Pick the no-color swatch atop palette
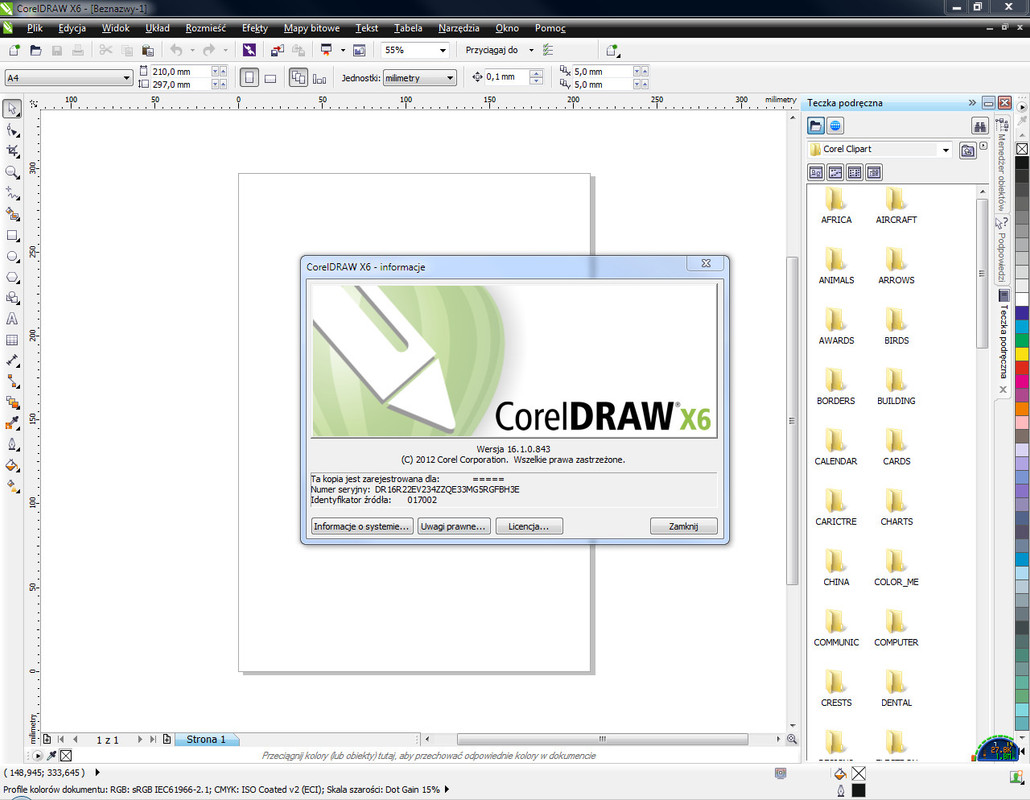Image resolution: width=1030 pixels, height=800 pixels. (1022, 148)
